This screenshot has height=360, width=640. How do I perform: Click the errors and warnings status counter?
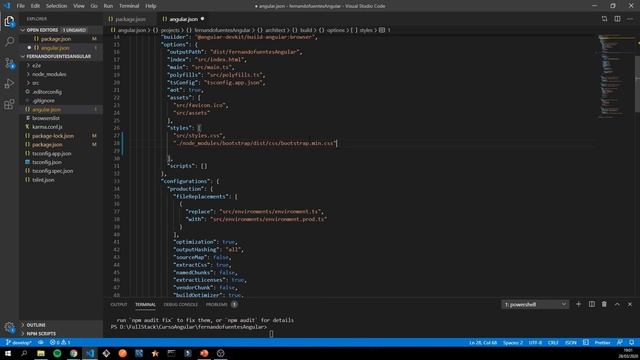60,342
